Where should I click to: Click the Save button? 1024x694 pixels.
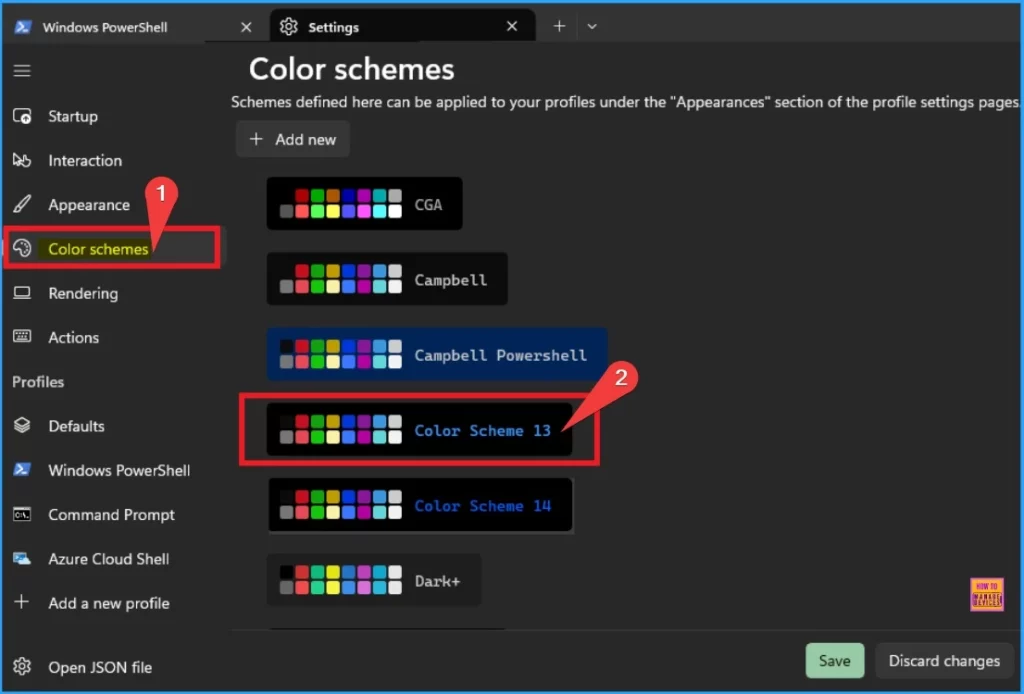pyautogui.click(x=835, y=661)
